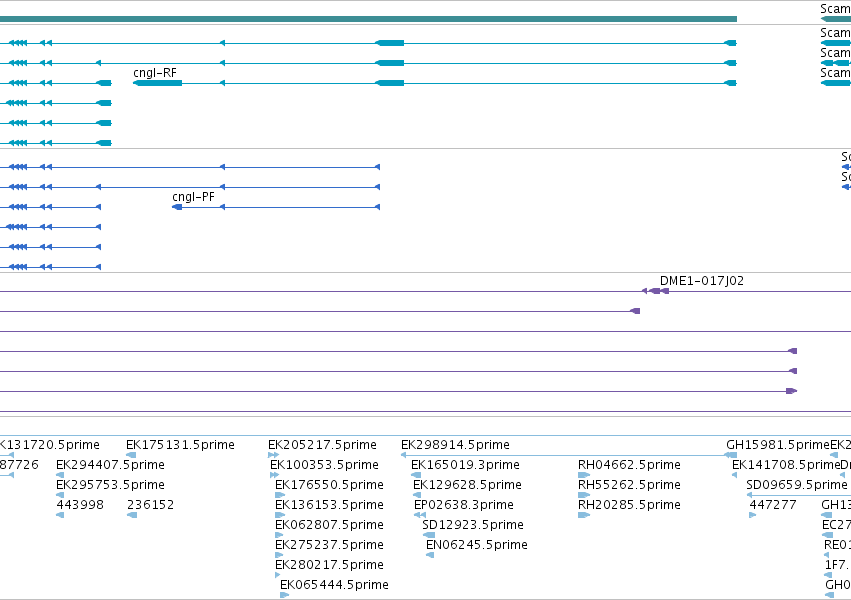The height and width of the screenshot is (600, 851).
Task: Select the EK298914.5prime EST label
Action: coord(455,445)
